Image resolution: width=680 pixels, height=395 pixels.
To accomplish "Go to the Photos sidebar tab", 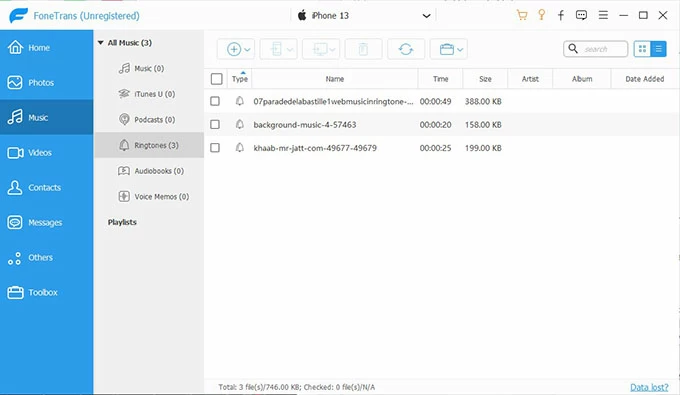I will pos(46,82).
